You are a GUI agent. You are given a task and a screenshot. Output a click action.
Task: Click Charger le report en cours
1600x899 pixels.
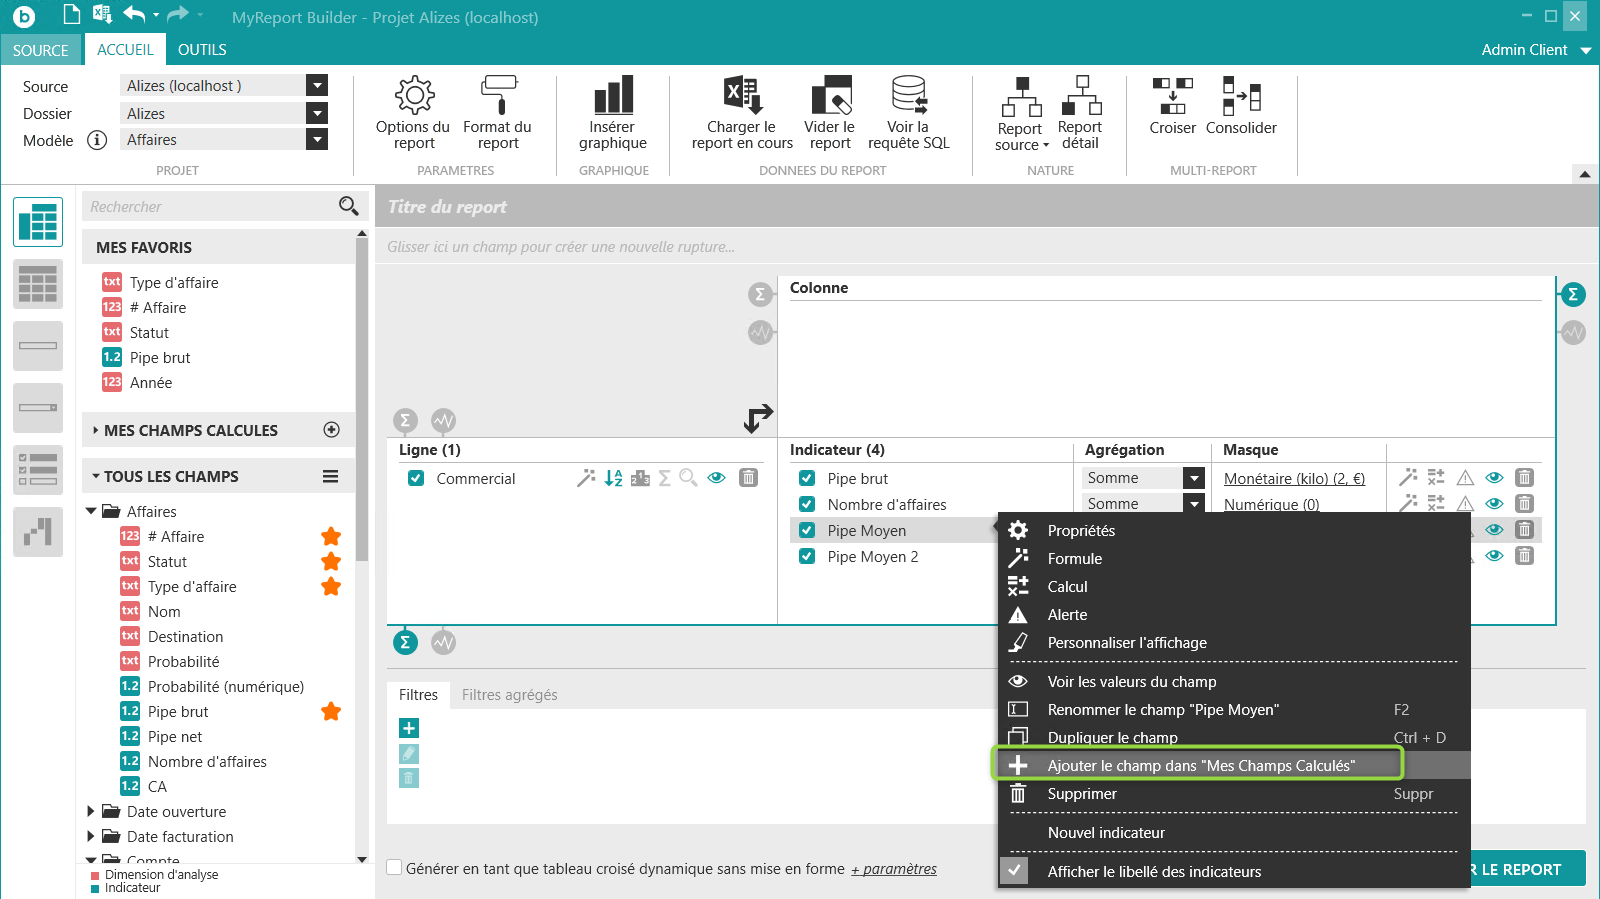click(x=742, y=113)
